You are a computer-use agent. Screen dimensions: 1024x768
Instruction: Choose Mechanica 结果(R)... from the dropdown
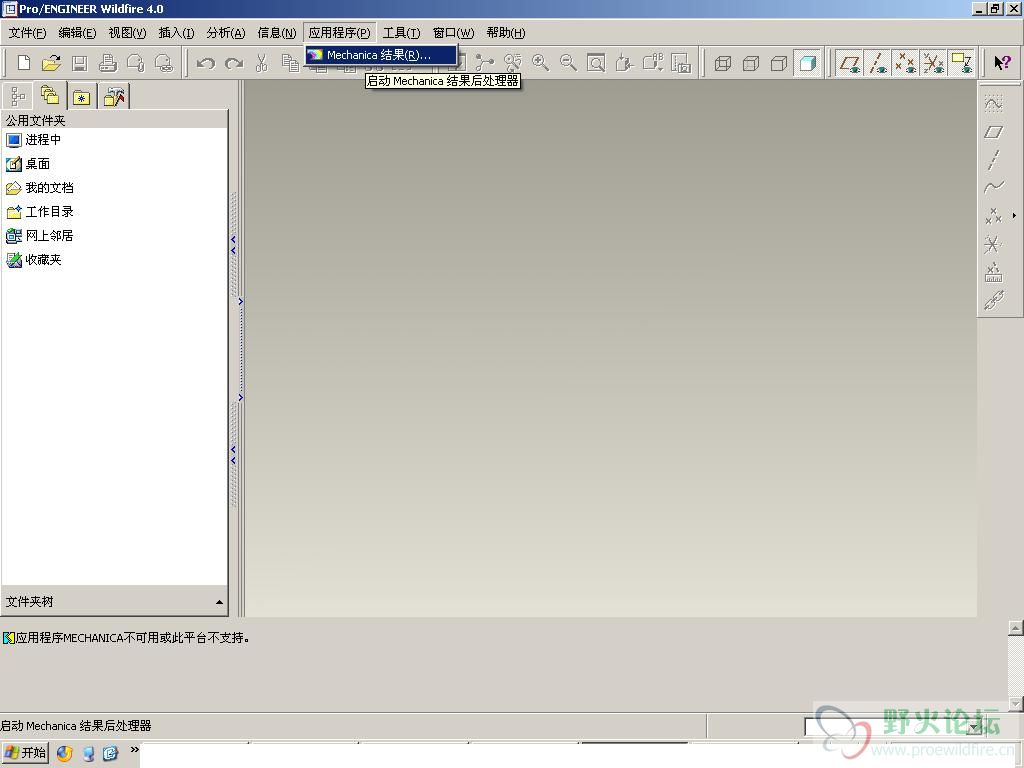381,55
